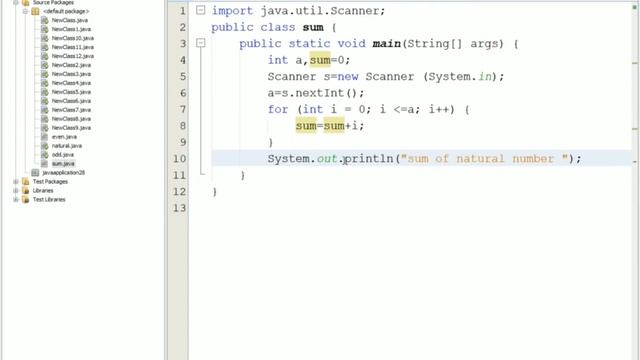Screen dimensions: 640x360
Task: Click 'println' on line 10
Action: pos(369,159)
